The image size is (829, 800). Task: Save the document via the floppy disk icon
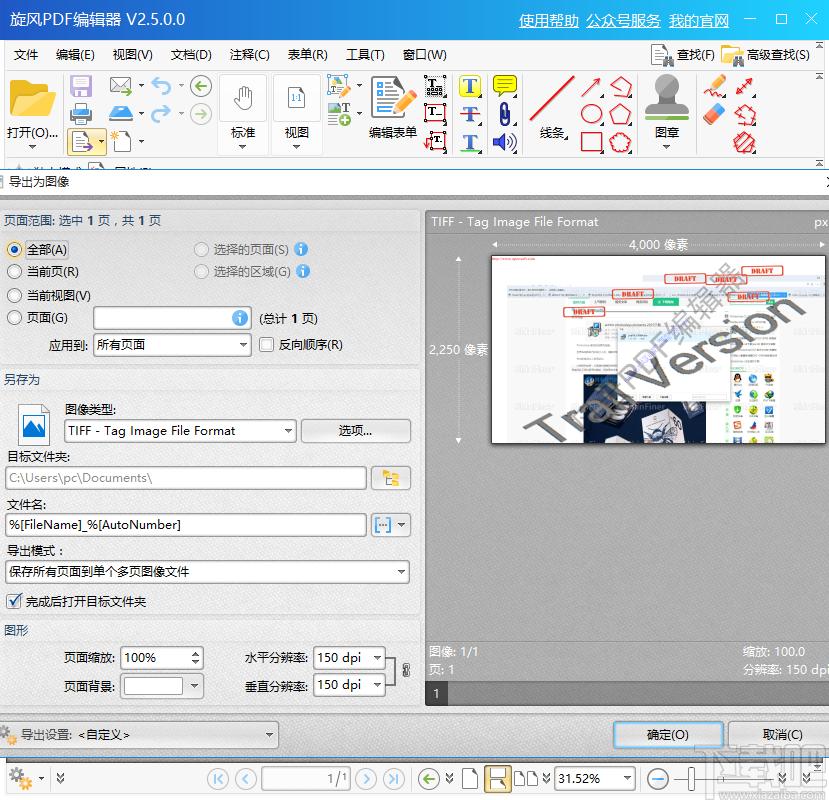click(x=81, y=86)
